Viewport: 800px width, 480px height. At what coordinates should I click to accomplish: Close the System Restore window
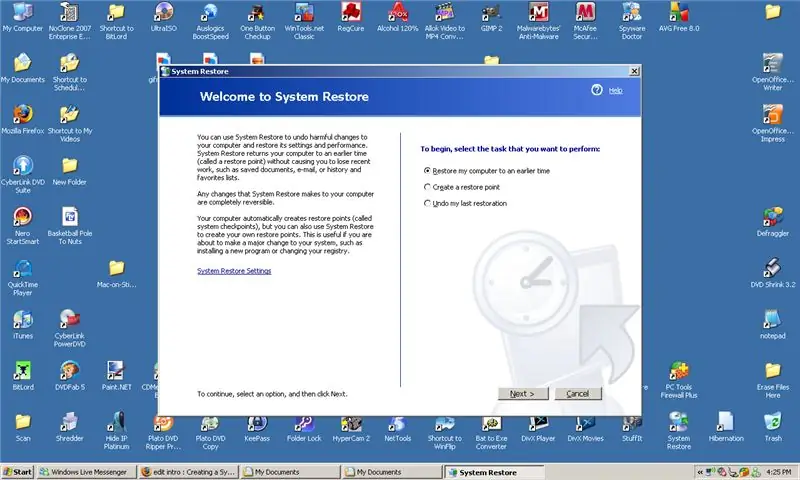click(x=634, y=71)
